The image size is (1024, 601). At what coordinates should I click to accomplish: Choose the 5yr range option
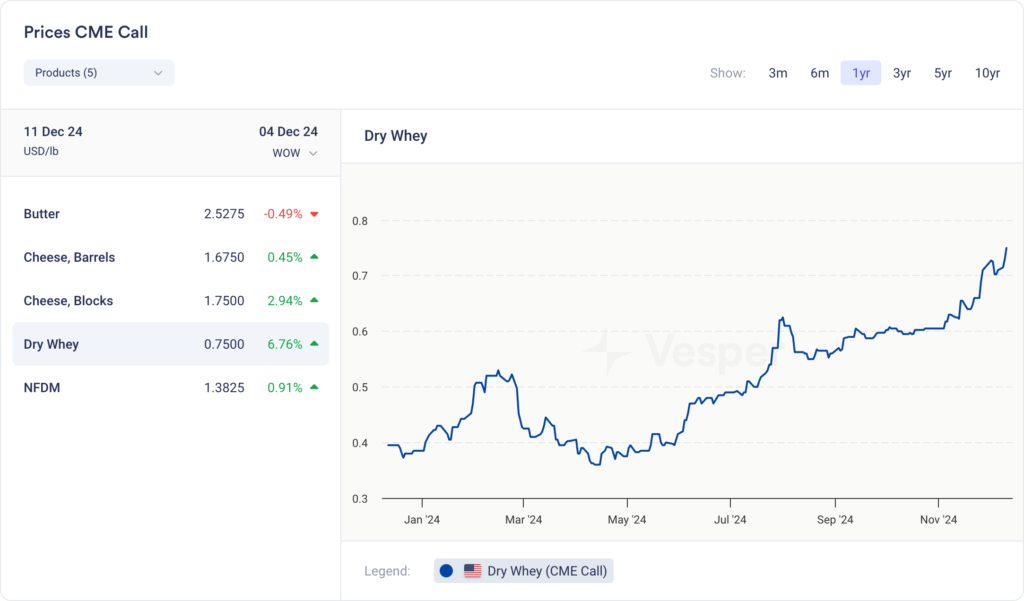pyautogui.click(x=943, y=73)
